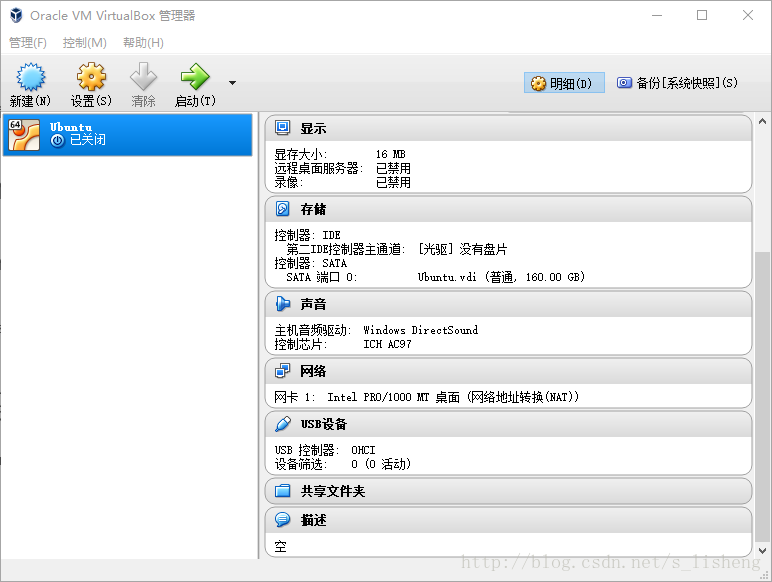Viewport: 772px width, 582px height.
Task: Click the Ubuntu.vdi disk entry text
Action: pos(501,277)
